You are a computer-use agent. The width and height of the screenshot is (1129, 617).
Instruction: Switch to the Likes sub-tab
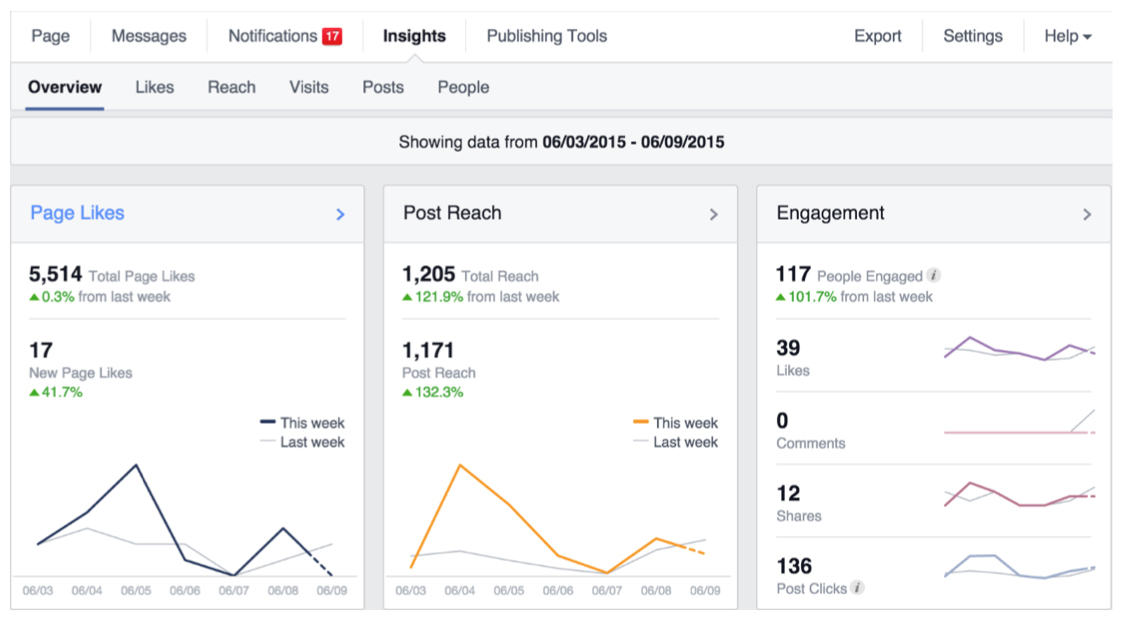pyautogui.click(x=155, y=87)
